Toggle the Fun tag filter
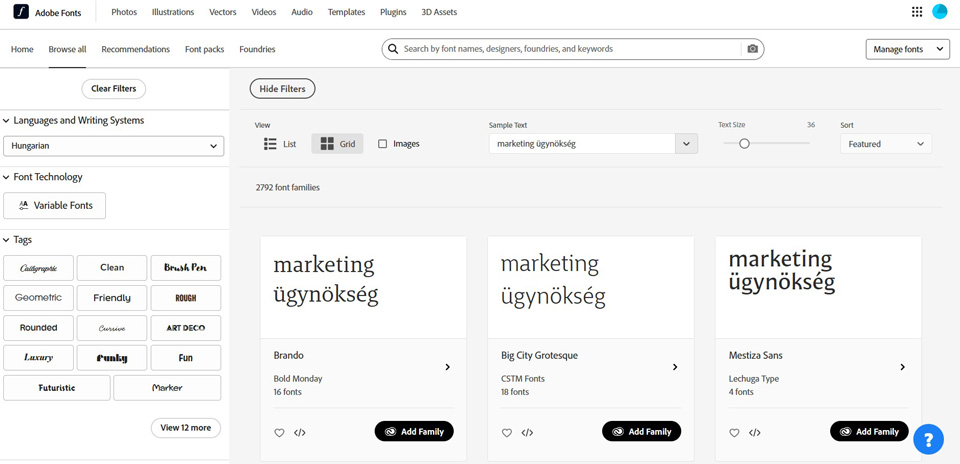960x464 pixels. (186, 358)
